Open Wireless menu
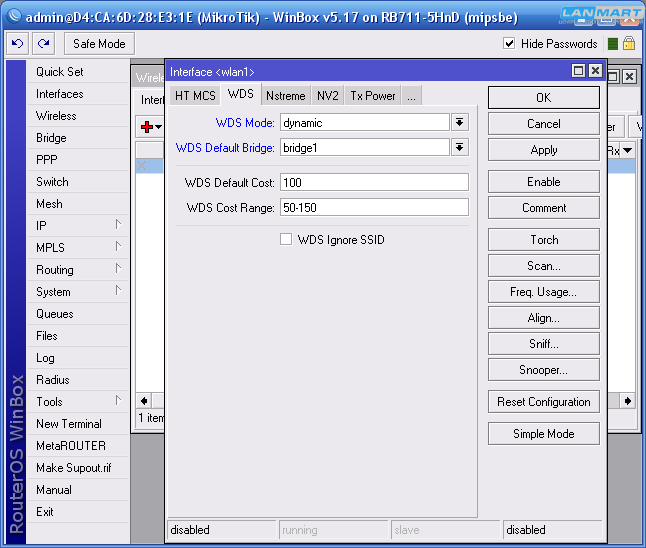Screen dimensions: 646x548 (x=77, y=116)
